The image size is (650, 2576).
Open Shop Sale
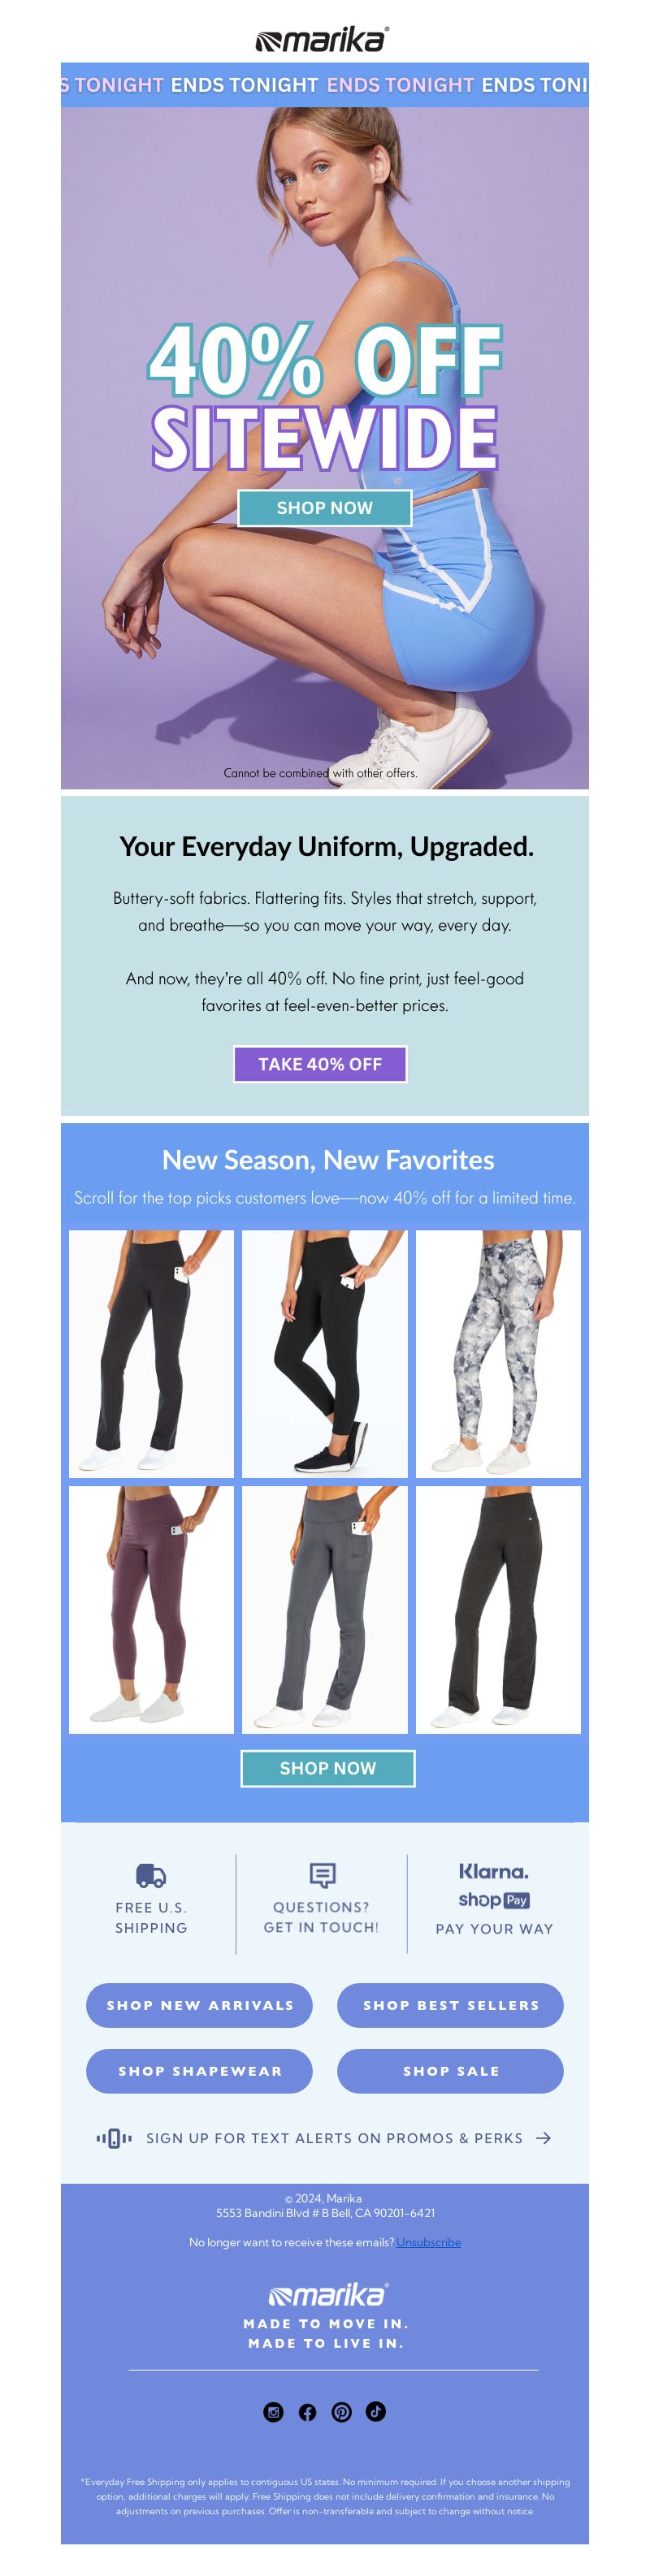pos(450,2071)
